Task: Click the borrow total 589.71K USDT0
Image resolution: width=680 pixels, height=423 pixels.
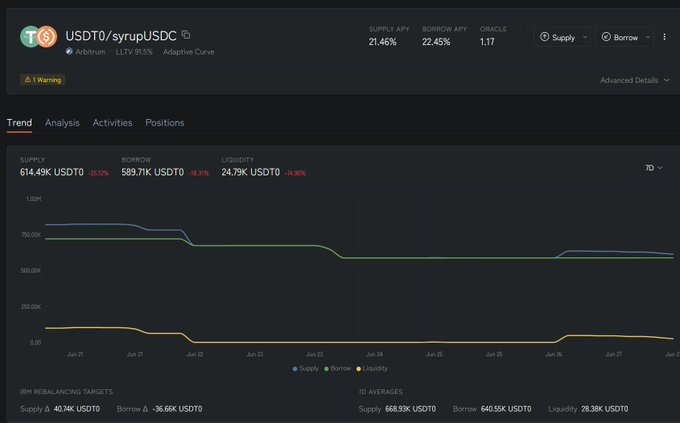Action: pyautogui.click(x=153, y=172)
